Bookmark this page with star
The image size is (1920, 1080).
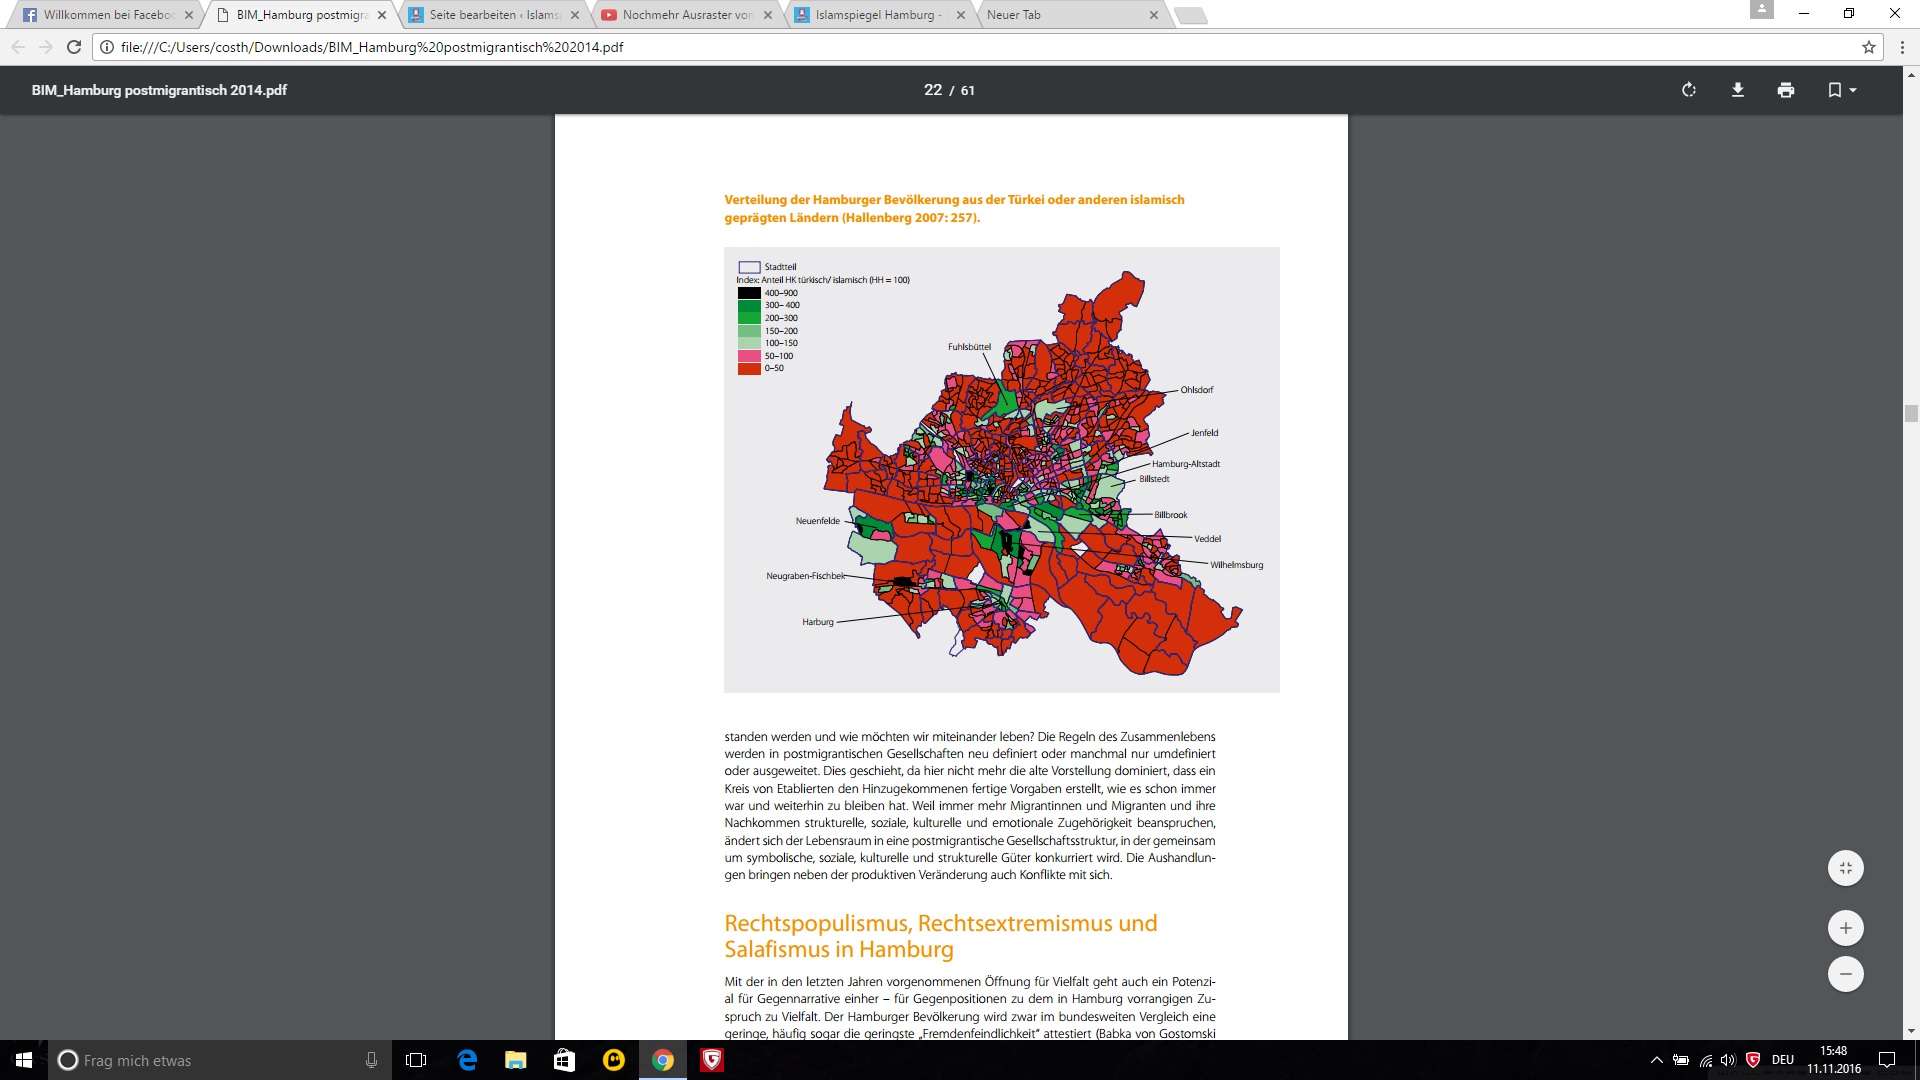1868,47
